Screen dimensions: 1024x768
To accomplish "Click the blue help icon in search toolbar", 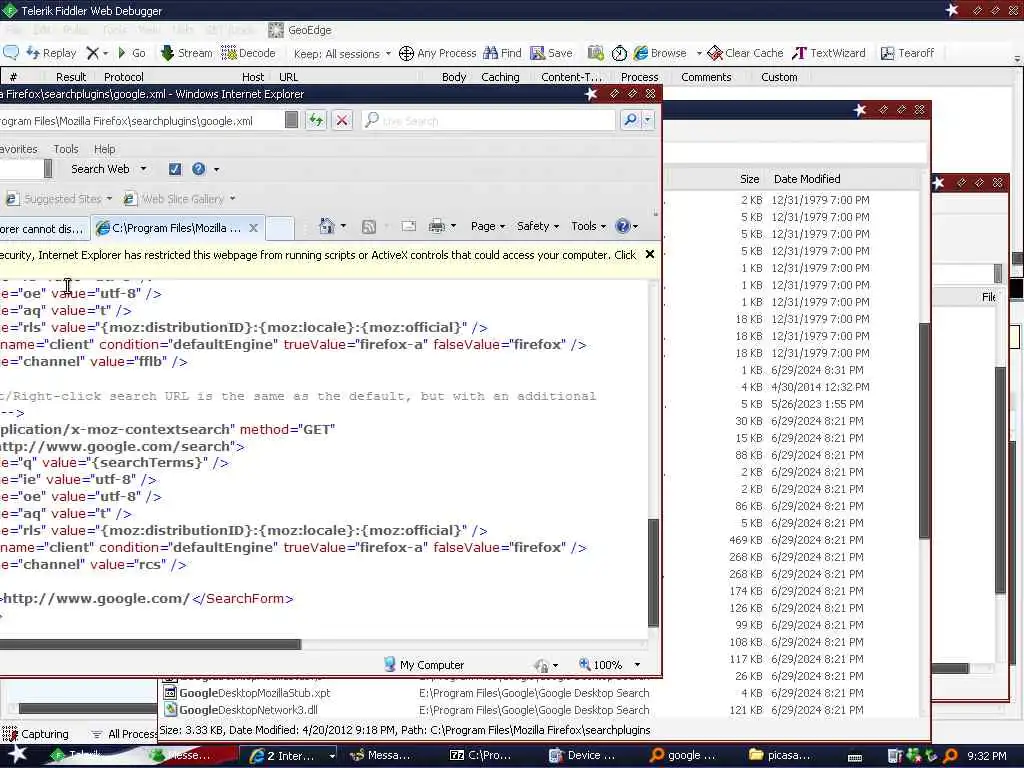I will [x=199, y=169].
